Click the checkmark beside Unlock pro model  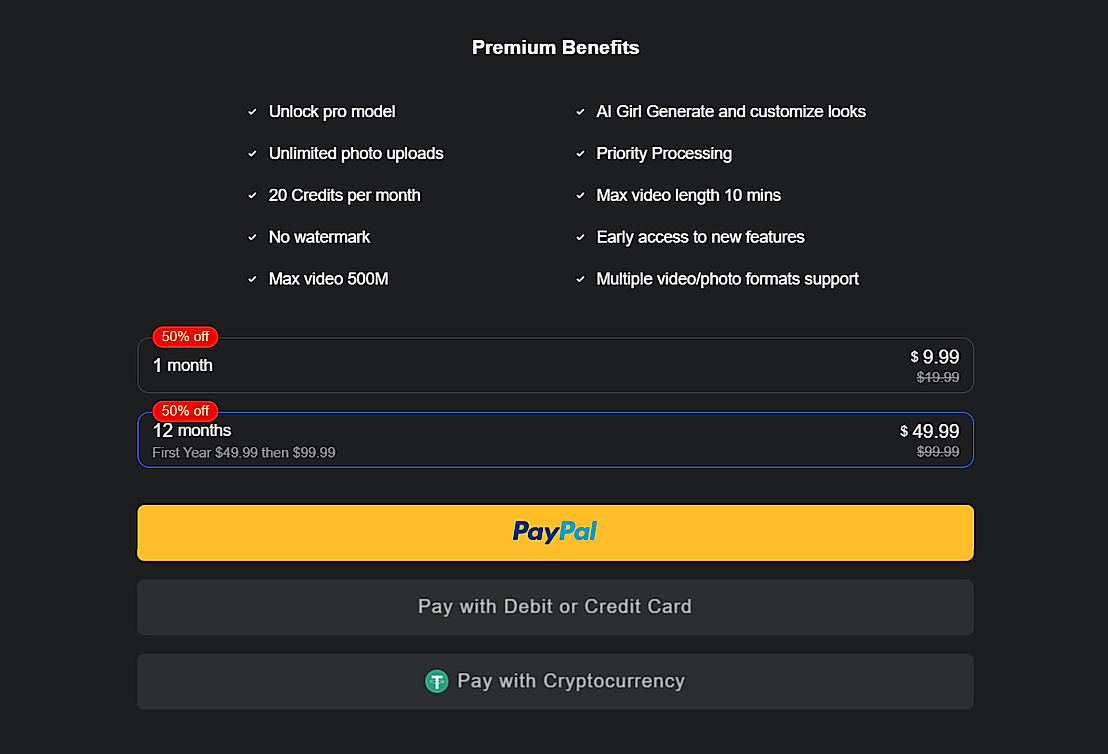252,112
